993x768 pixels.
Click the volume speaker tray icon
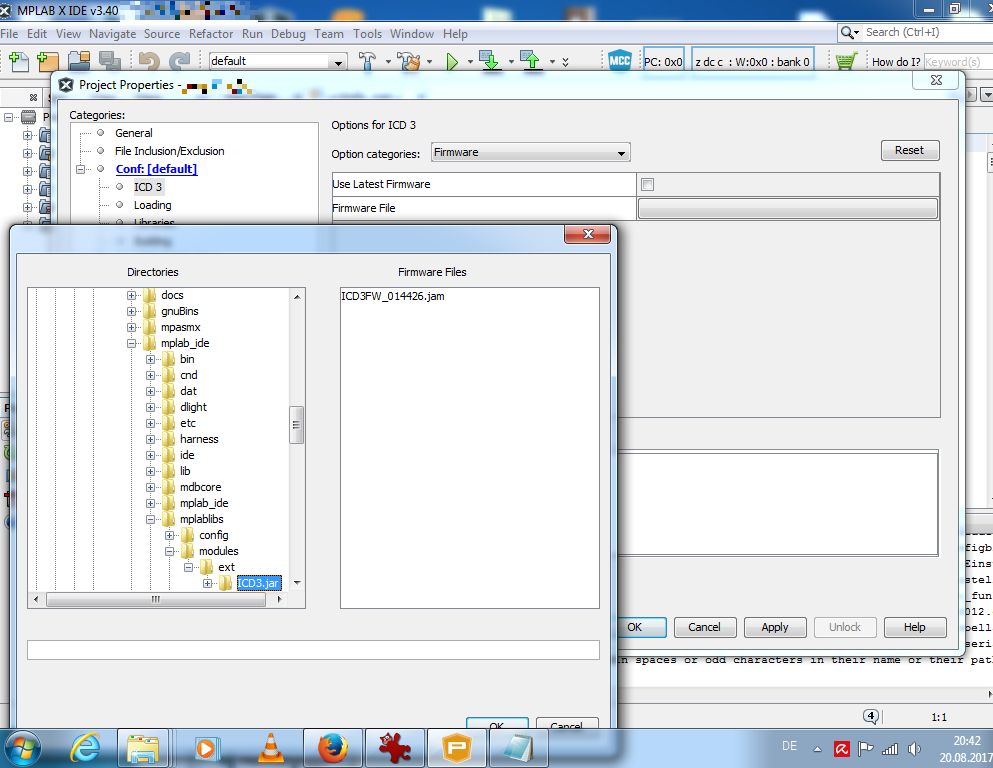[914, 749]
